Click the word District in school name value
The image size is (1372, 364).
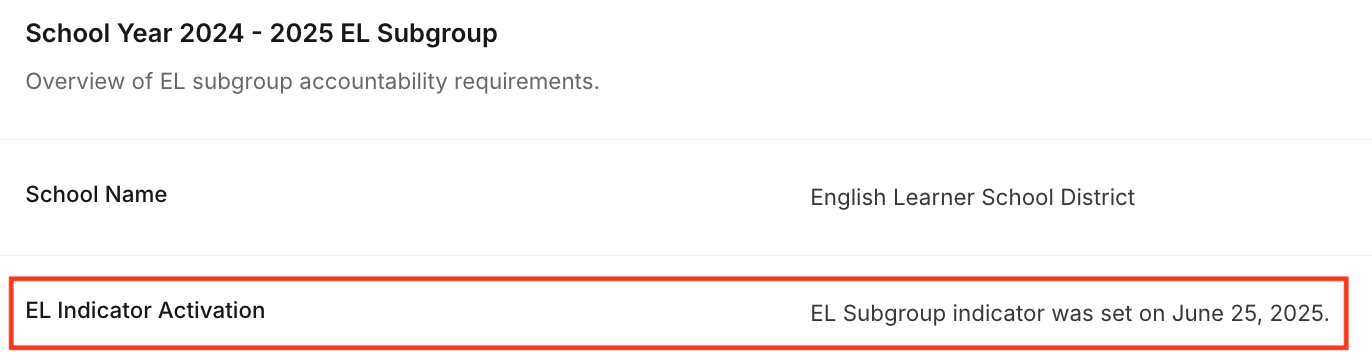tap(1100, 197)
